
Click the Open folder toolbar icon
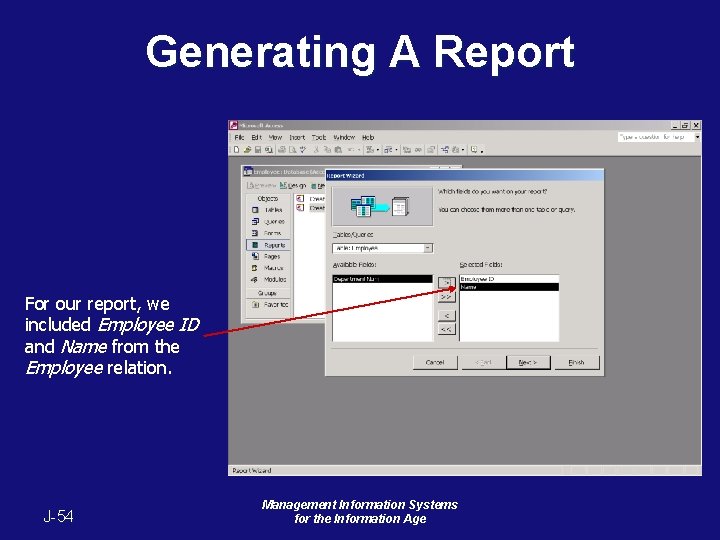click(248, 150)
